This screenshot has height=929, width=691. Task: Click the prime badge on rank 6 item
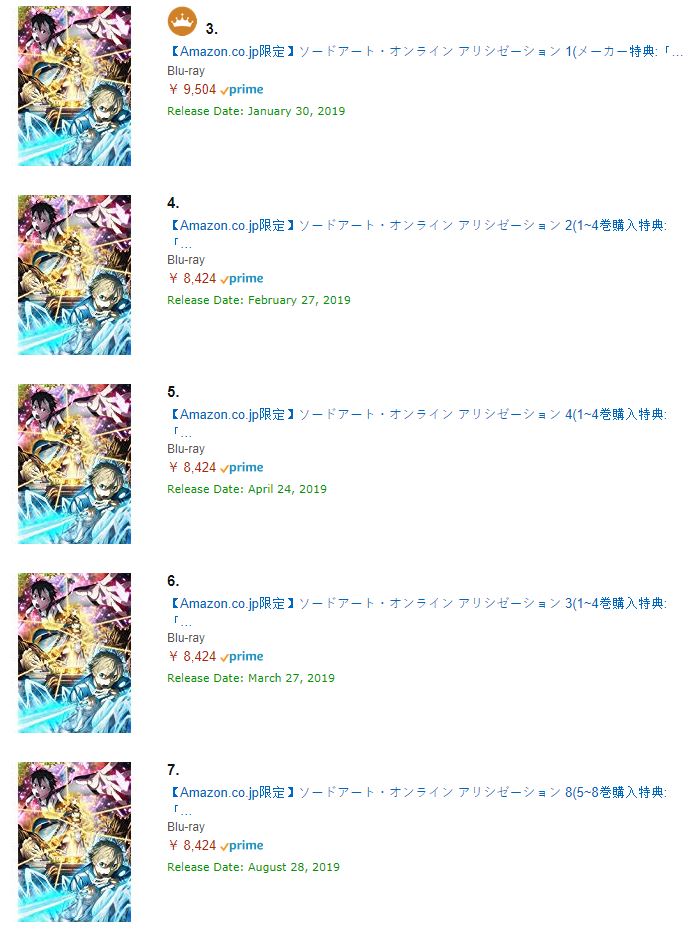click(x=242, y=657)
